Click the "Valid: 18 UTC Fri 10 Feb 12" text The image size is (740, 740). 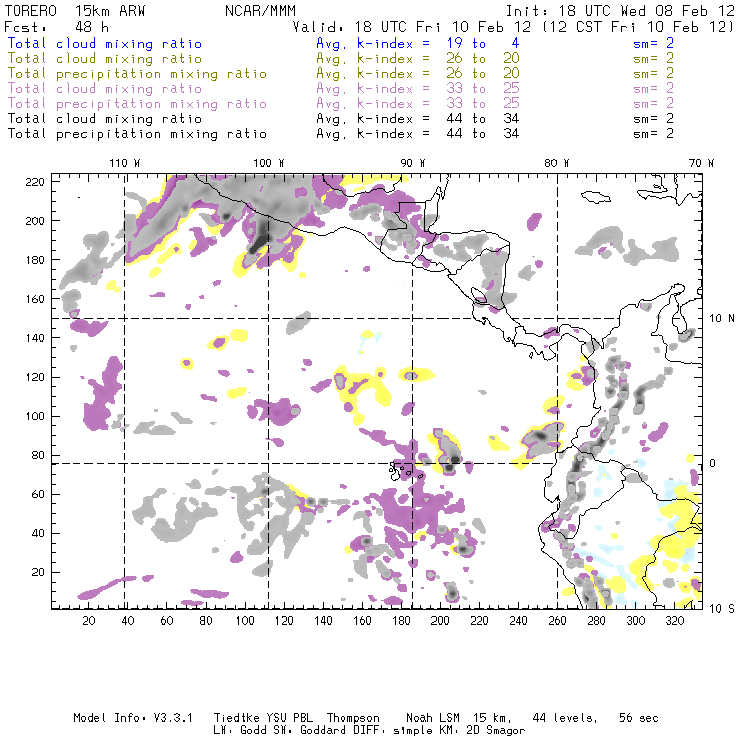pyautogui.click(x=412, y=27)
